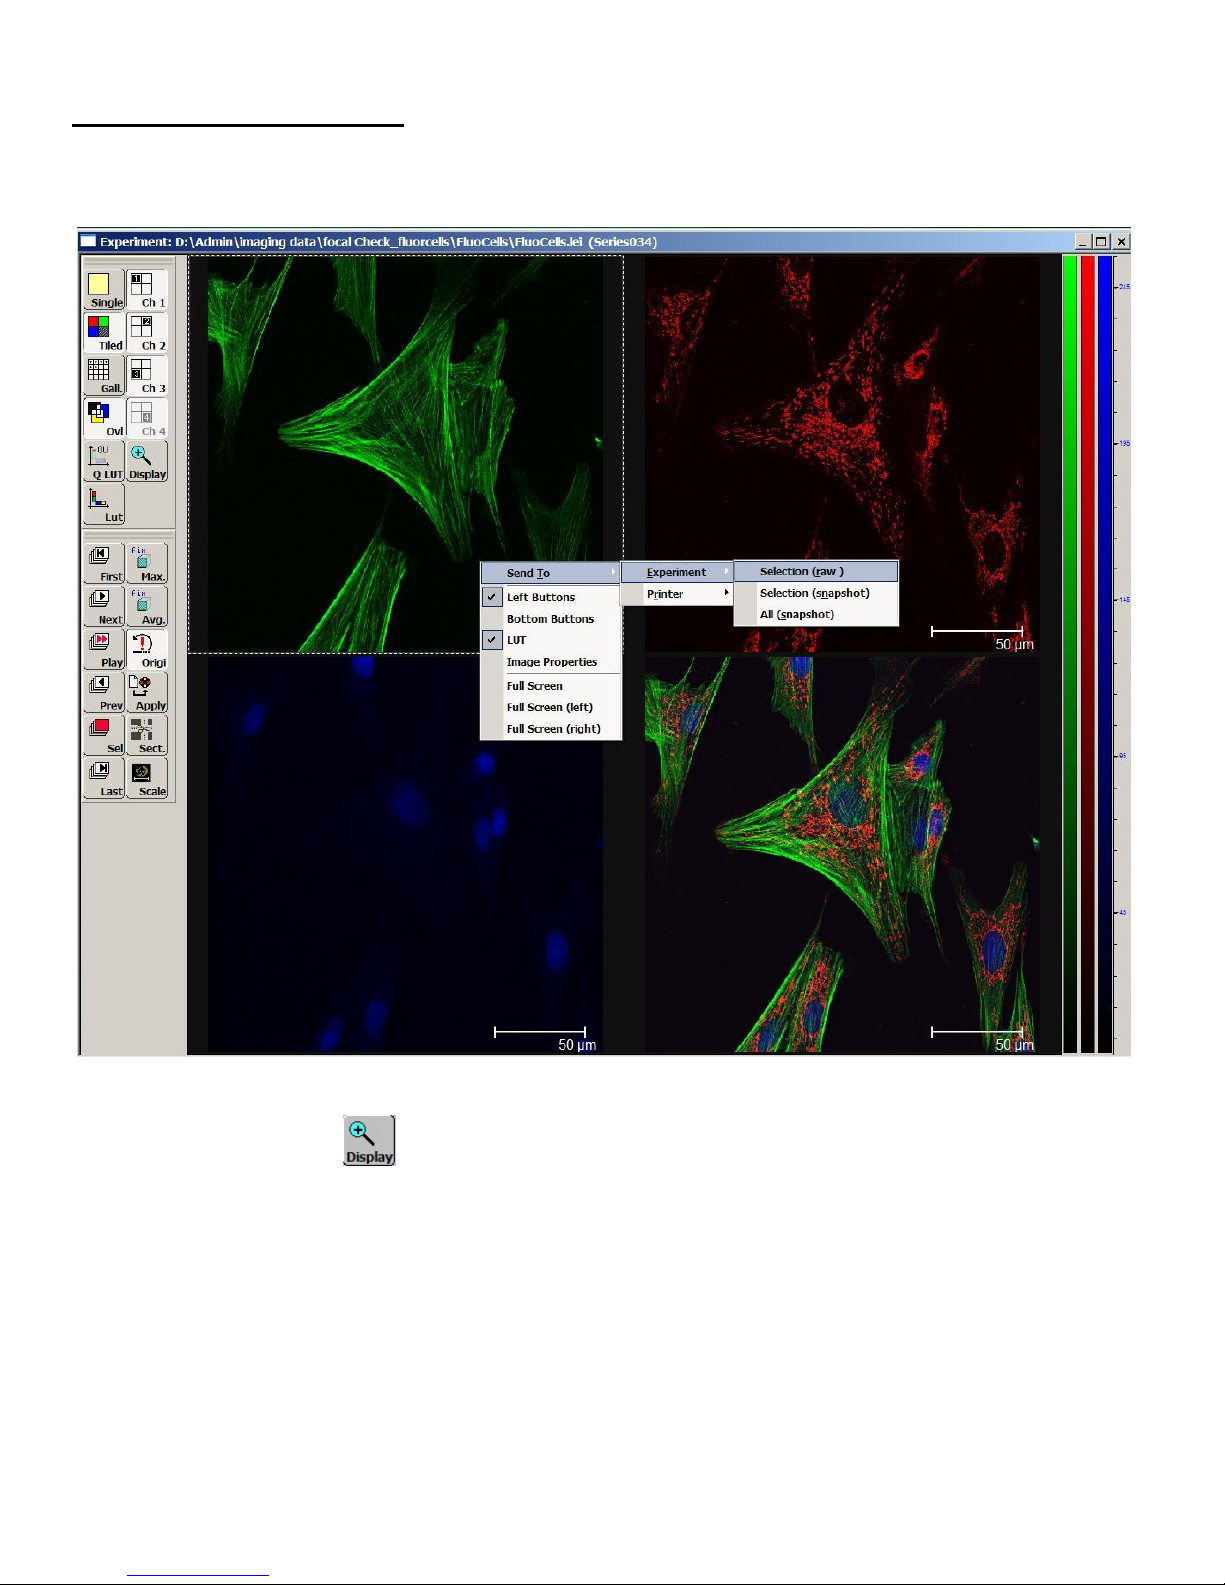Viewport: 1225px width, 1585px height.
Task: Advance to Next image
Action: [104, 607]
